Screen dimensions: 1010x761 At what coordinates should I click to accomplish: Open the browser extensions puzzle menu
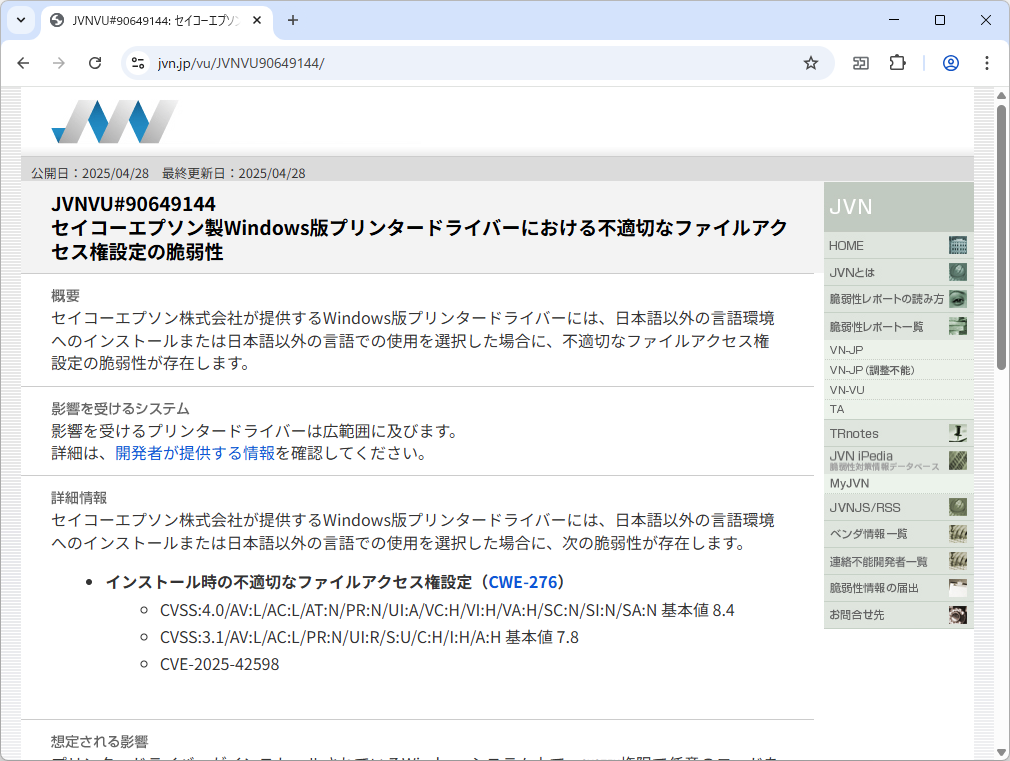pyautogui.click(x=897, y=62)
